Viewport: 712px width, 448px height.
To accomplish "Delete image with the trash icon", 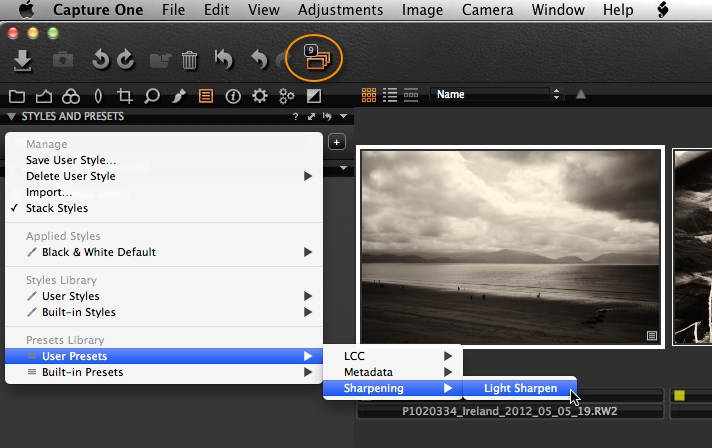I will [x=189, y=60].
